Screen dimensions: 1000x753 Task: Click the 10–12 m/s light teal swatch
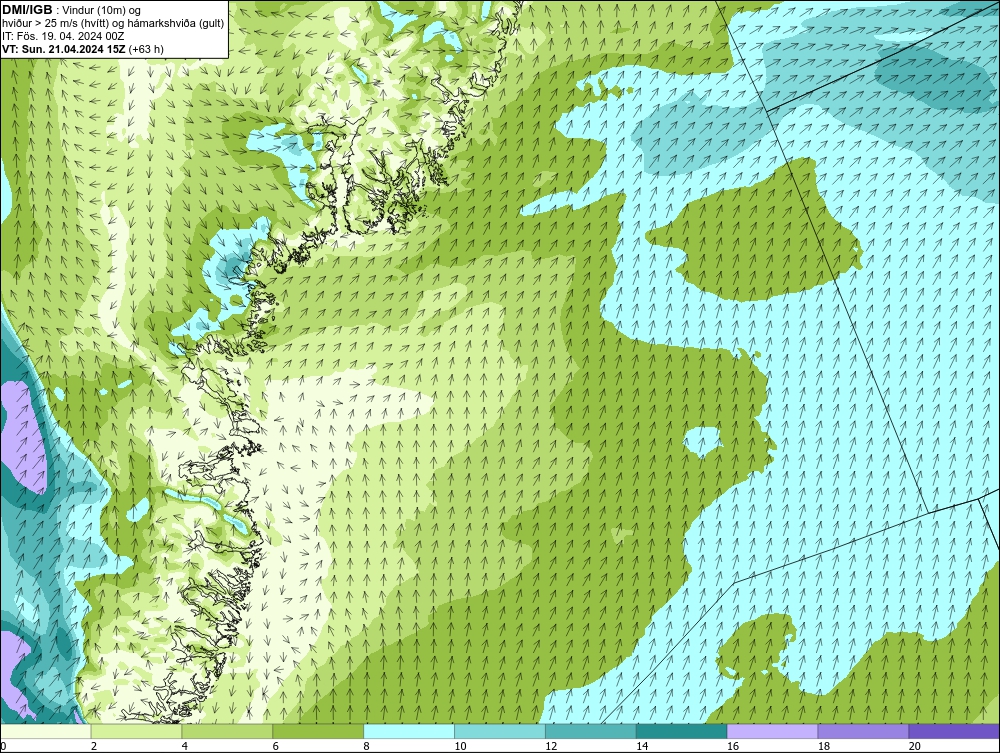pyautogui.click(x=500, y=731)
